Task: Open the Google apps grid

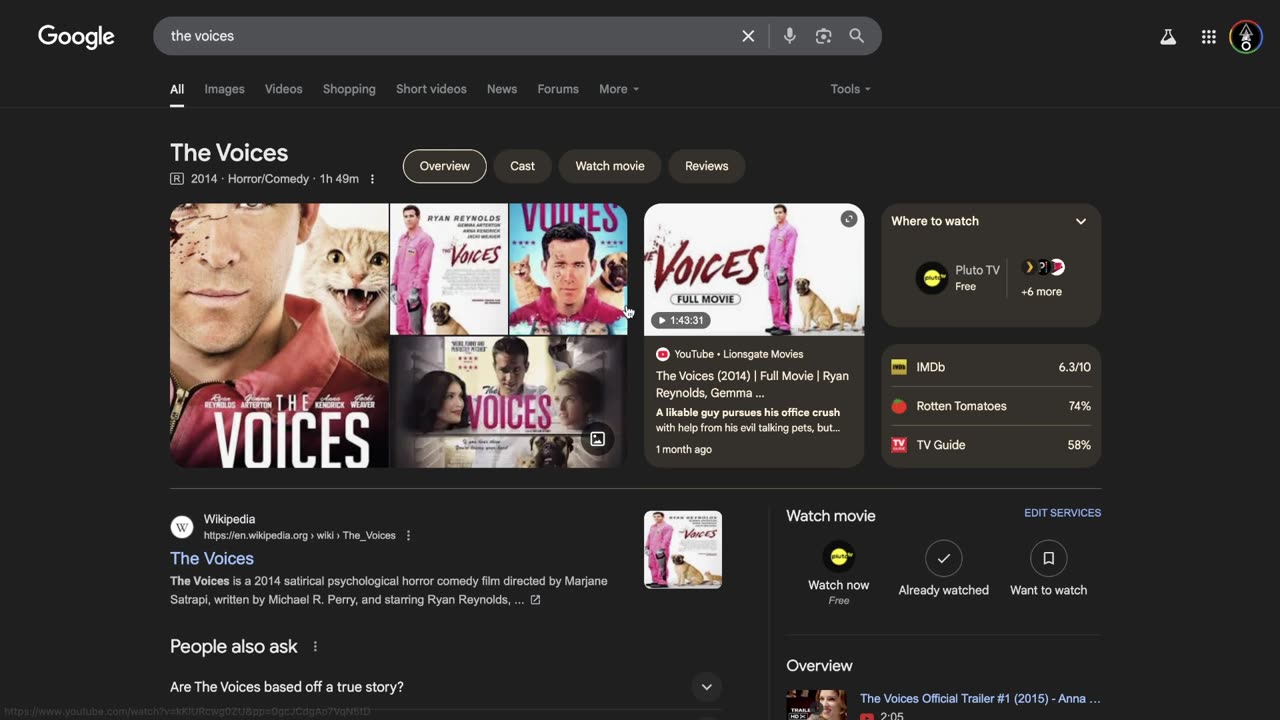Action: pos(1209,37)
